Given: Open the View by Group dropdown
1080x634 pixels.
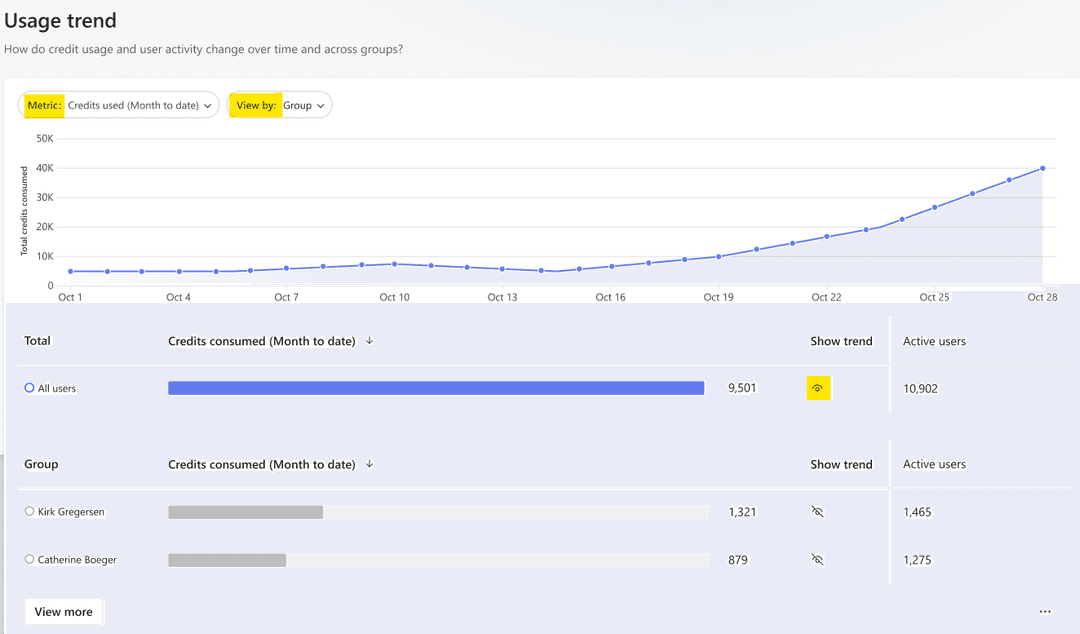Looking at the screenshot, I should tap(280, 105).
